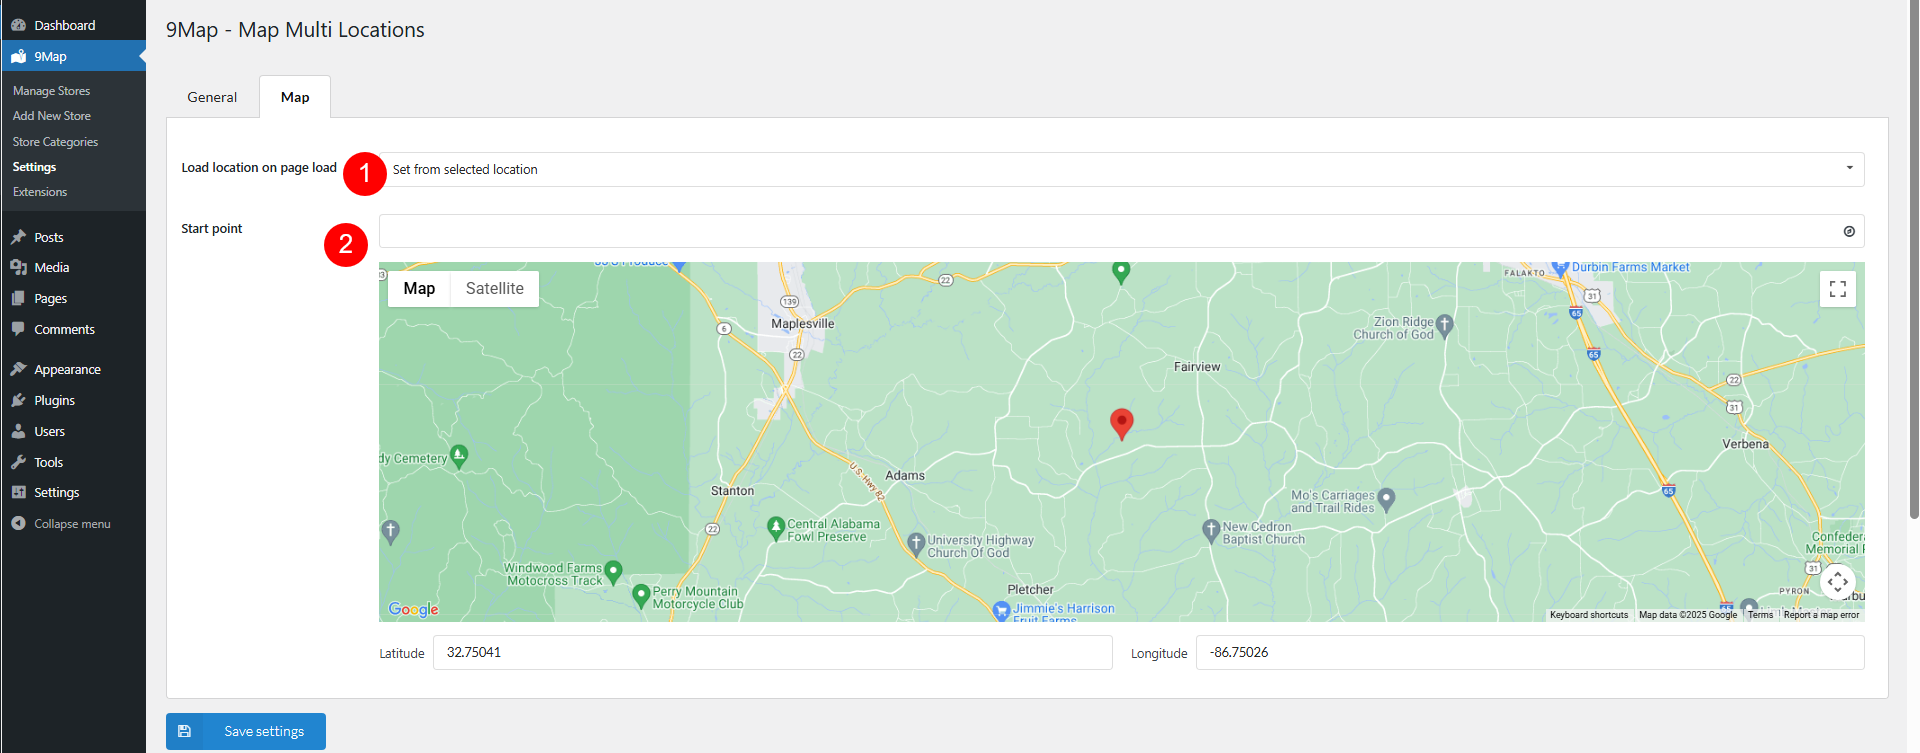Viewport: 1920px width, 753px height.
Task: Click Report a map error link
Action: pos(1821,615)
